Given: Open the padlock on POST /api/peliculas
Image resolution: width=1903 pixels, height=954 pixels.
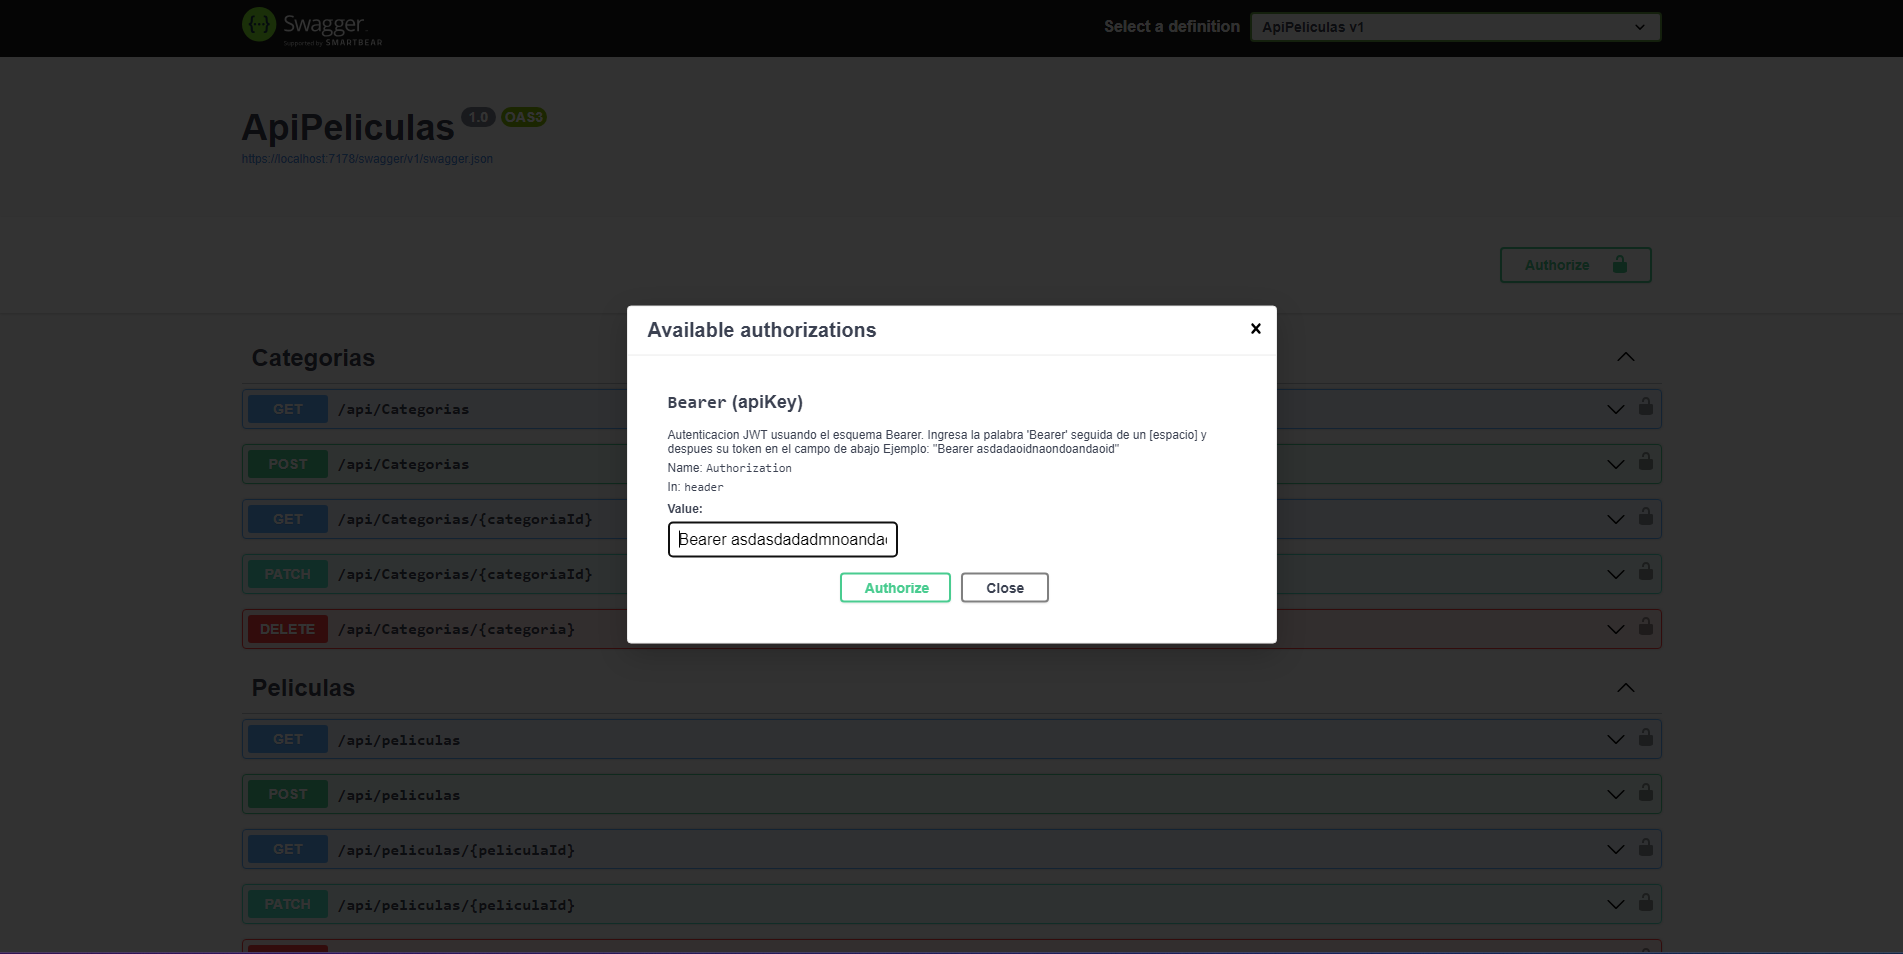Looking at the screenshot, I should tap(1645, 793).
